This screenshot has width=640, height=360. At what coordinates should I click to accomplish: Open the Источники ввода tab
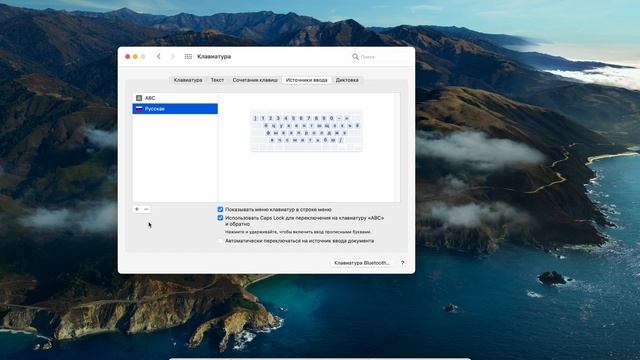(307, 80)
